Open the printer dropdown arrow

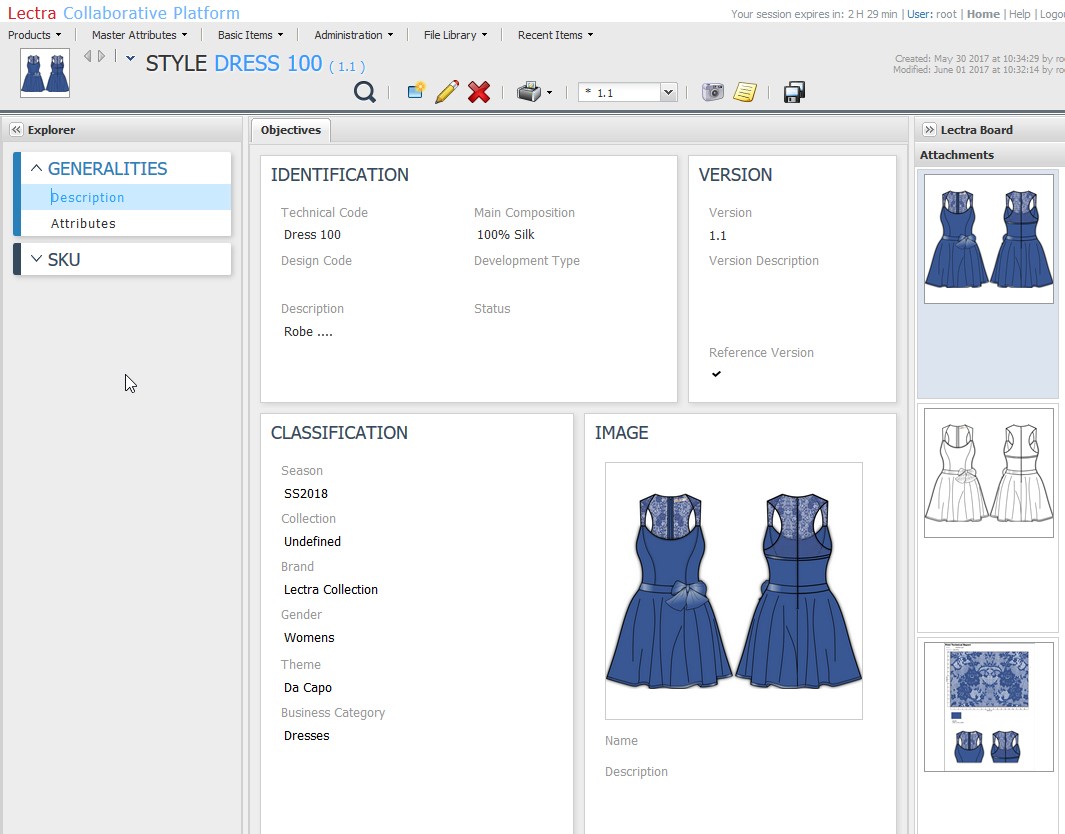[x=549, y=93]
